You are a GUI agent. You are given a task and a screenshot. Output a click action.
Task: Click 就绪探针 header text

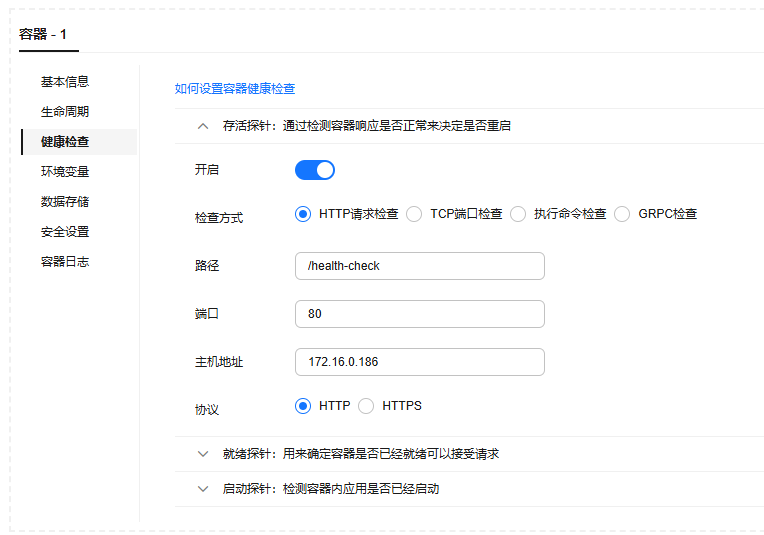(x=361, y=454)
